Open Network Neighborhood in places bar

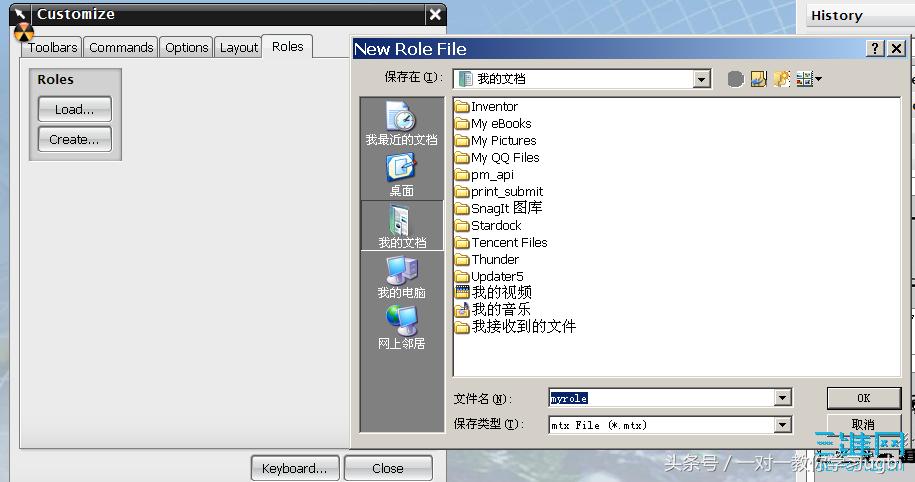[x=401, y=327]
